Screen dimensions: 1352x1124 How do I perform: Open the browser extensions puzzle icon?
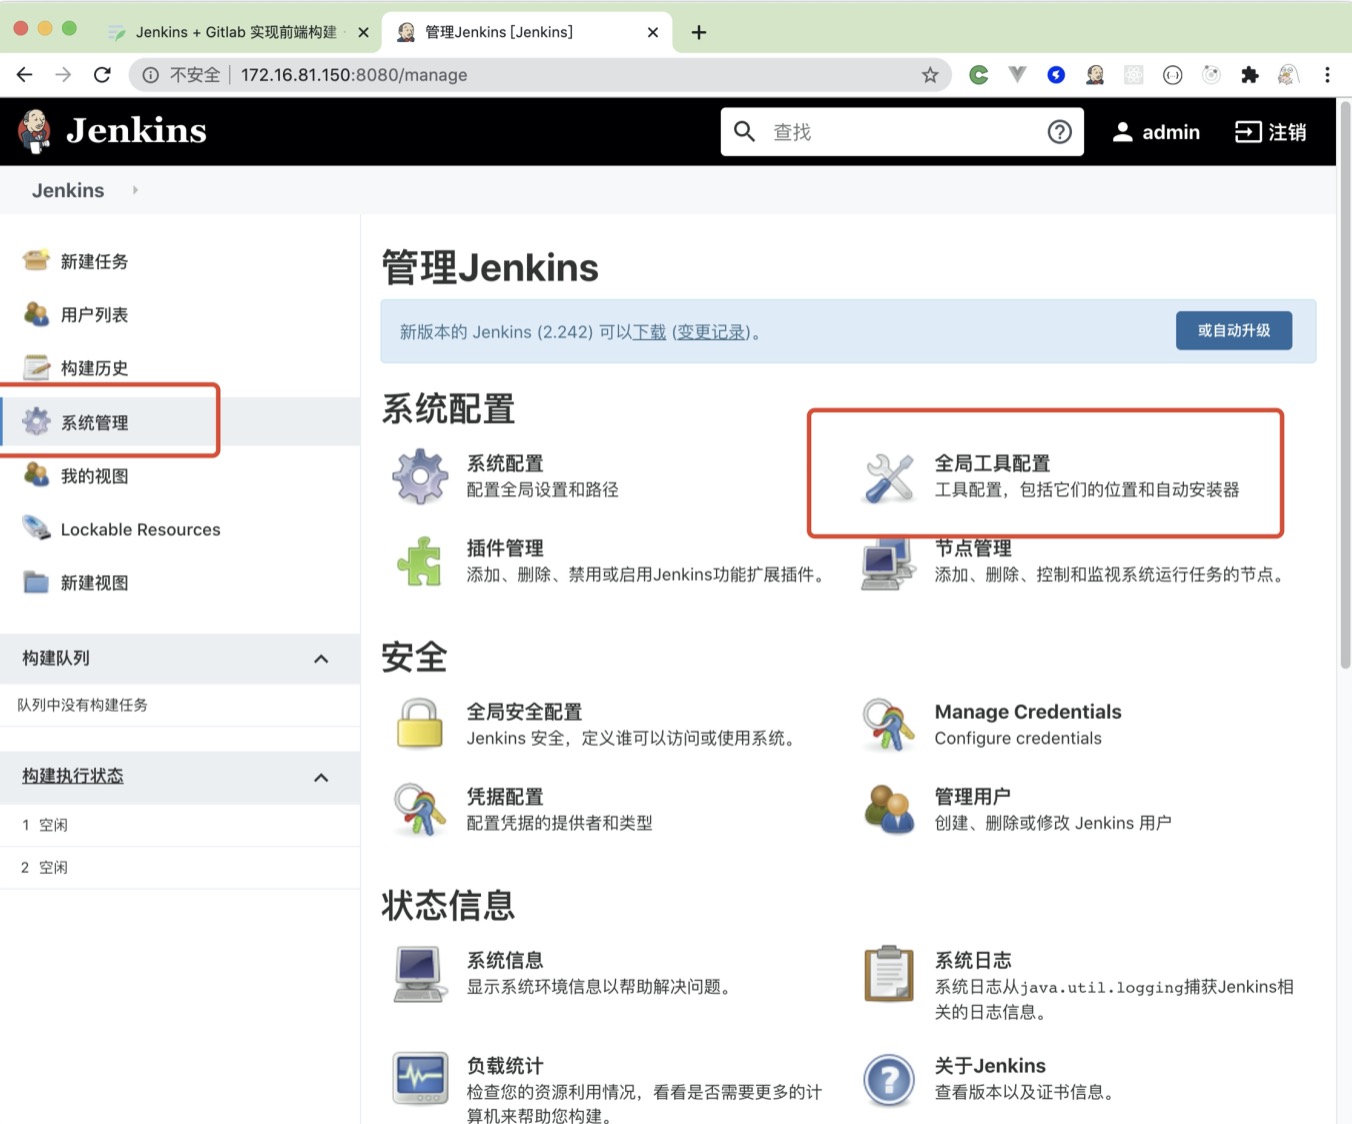(1249, 75)
